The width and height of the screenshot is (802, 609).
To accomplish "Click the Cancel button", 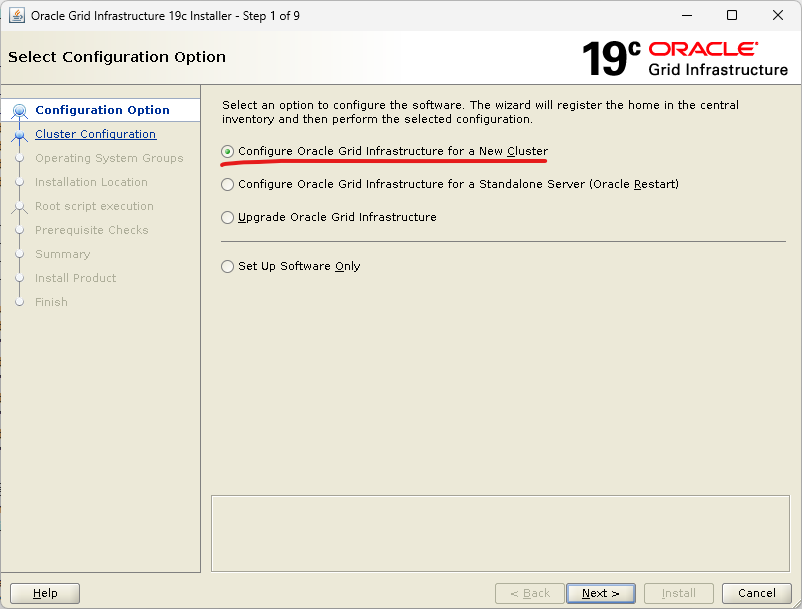I will (x=756, y=593).
